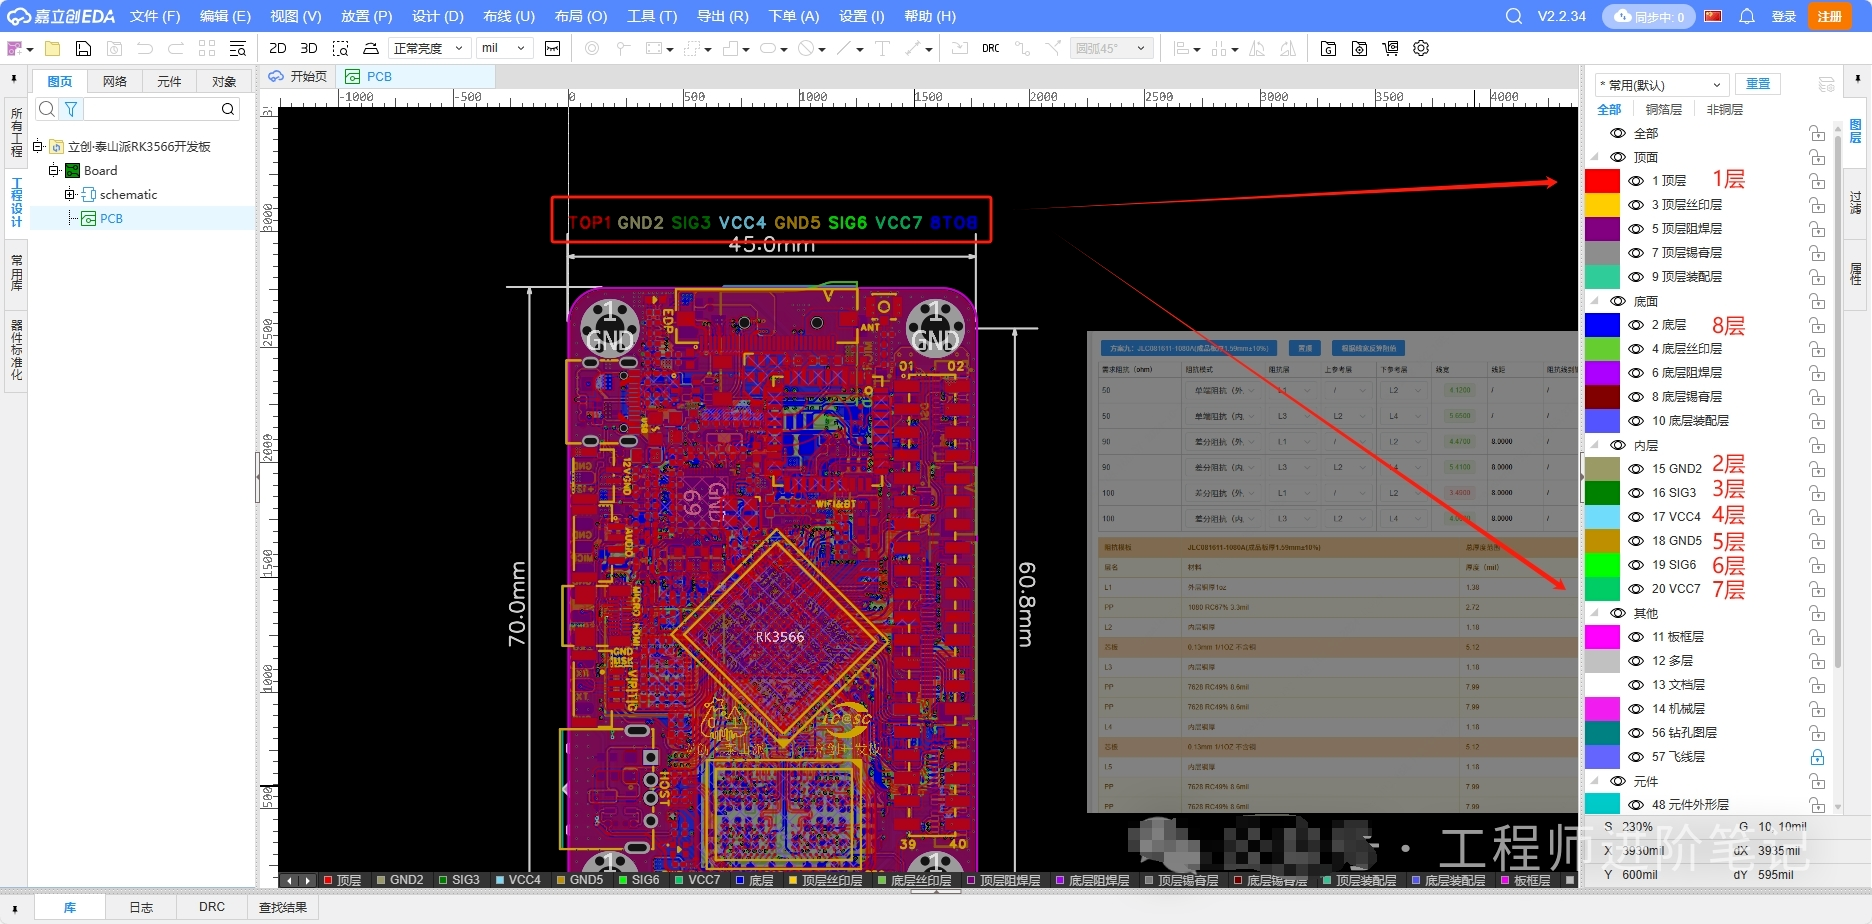Select the text tool in the toolbar
1872x924 pixels.
882,48
